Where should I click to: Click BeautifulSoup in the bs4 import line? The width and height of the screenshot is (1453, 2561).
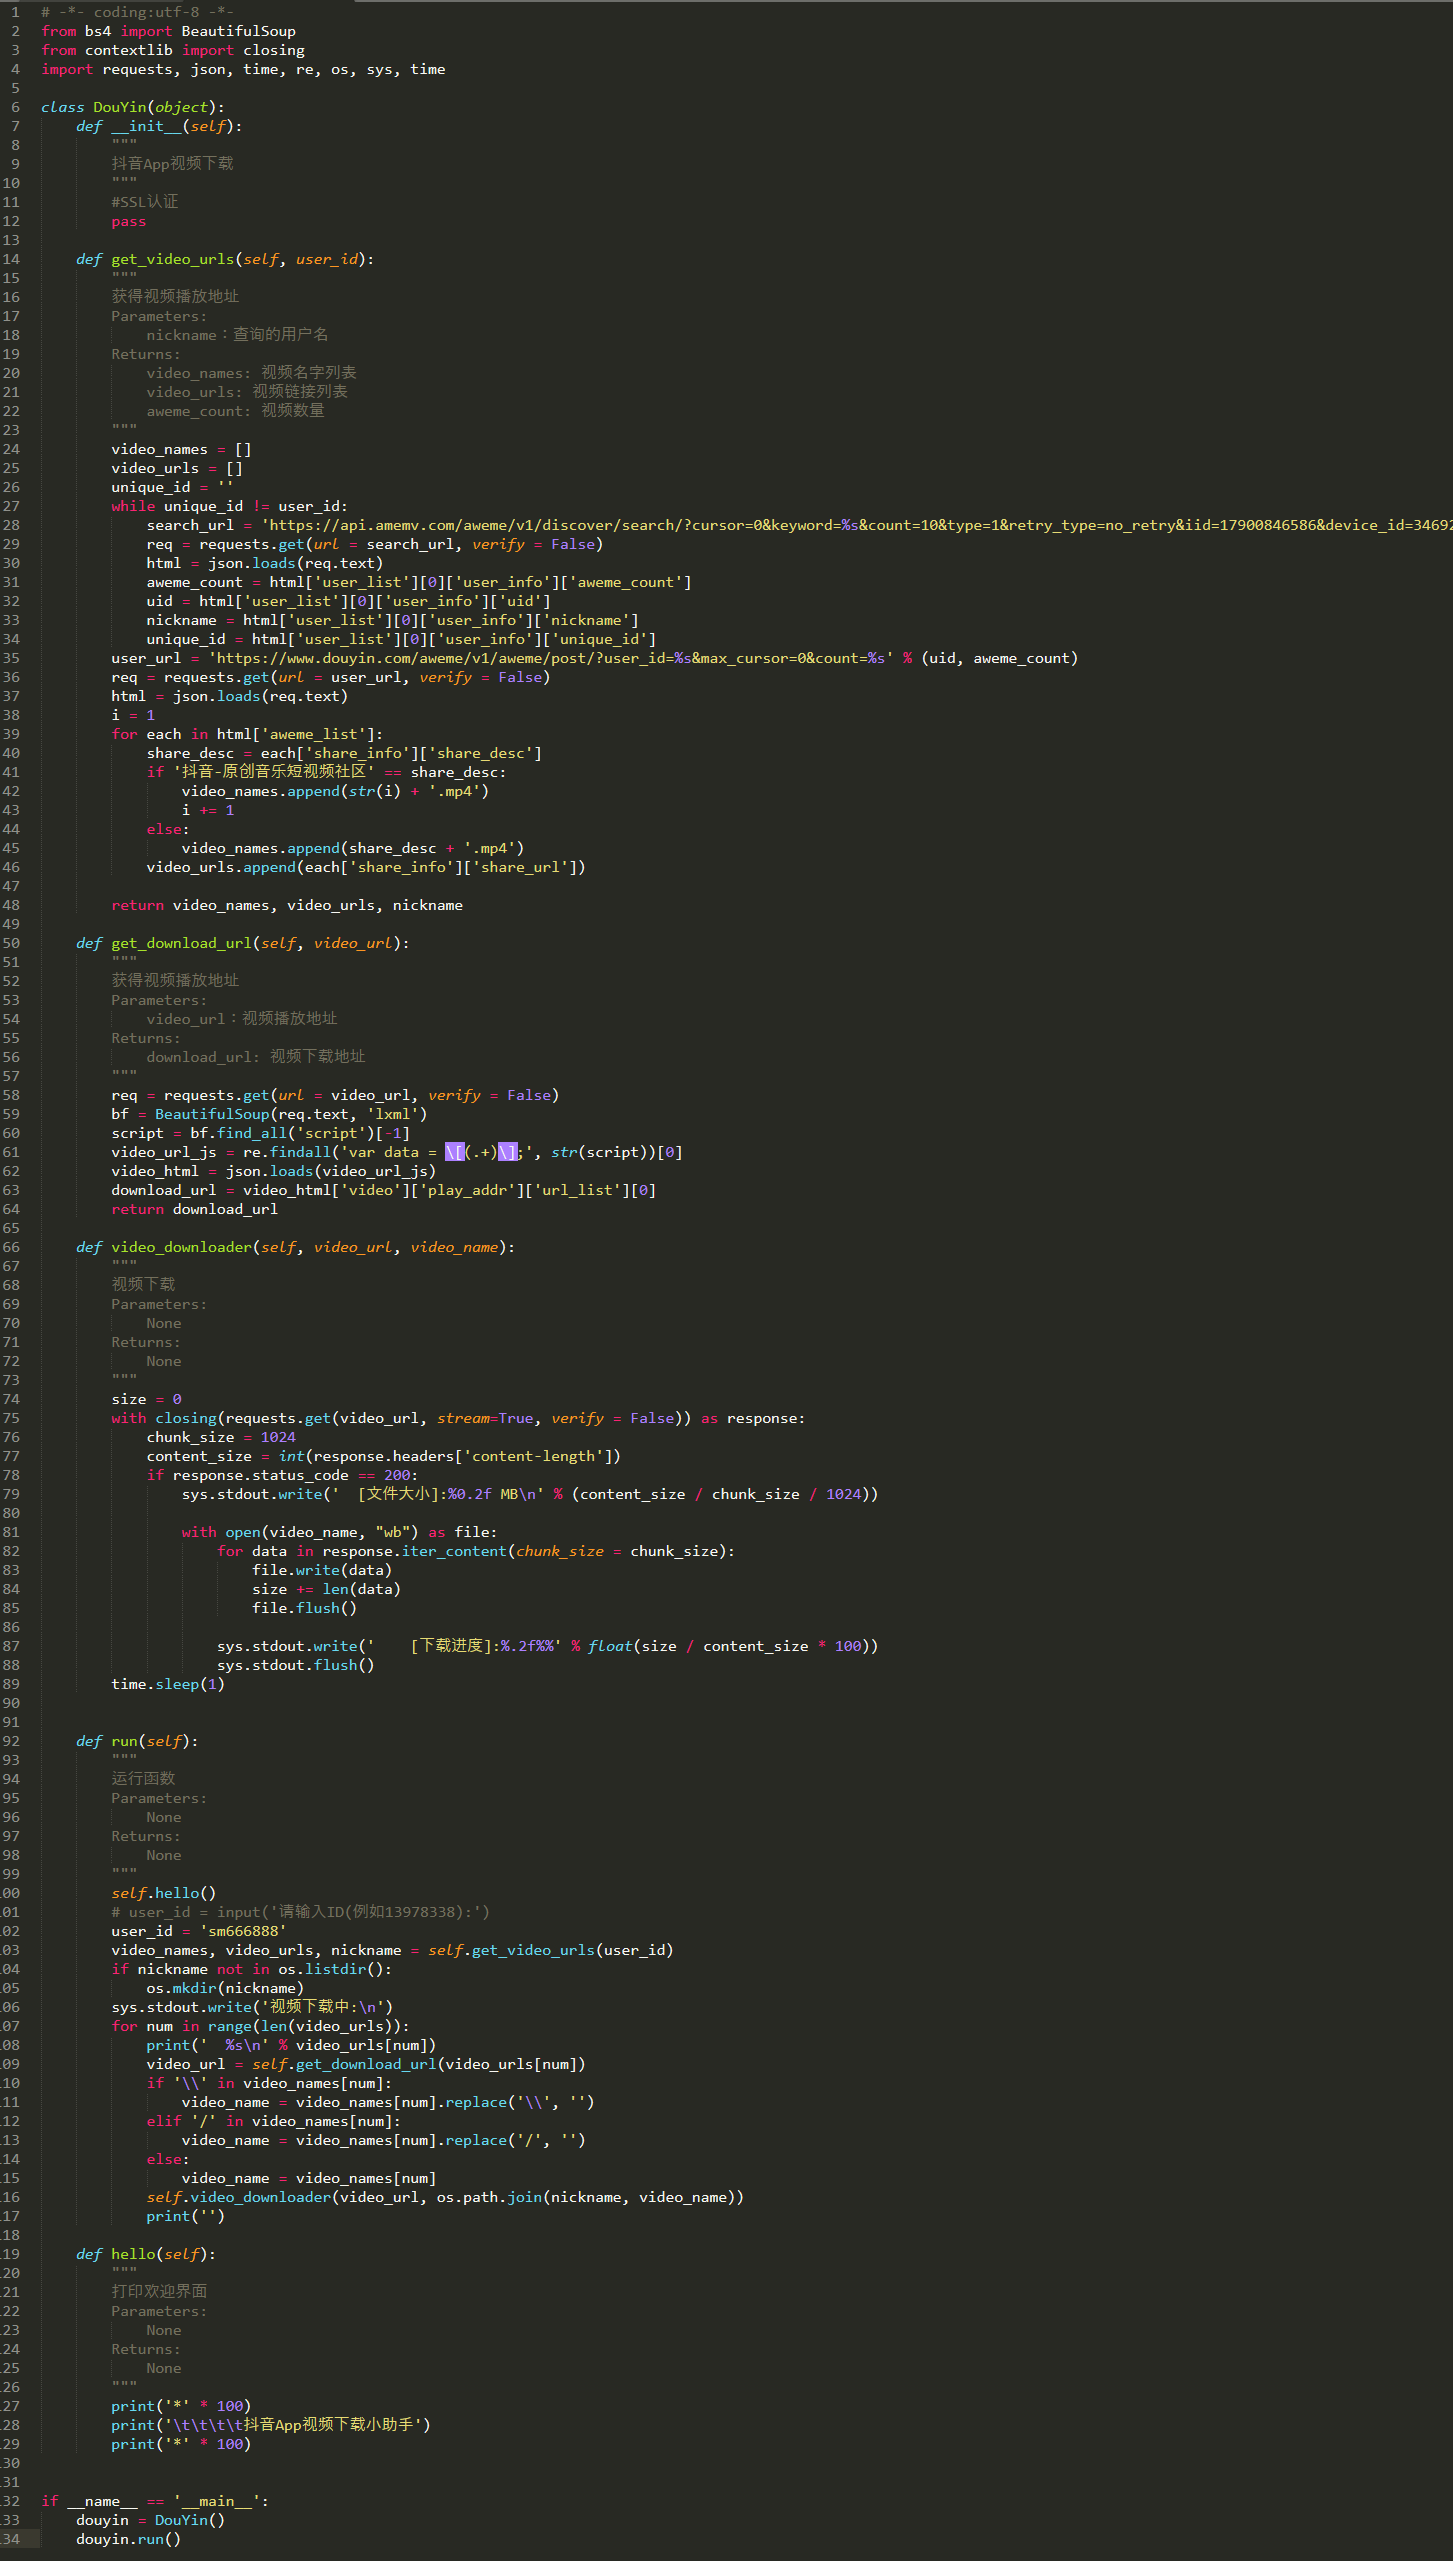coord(238,31)
